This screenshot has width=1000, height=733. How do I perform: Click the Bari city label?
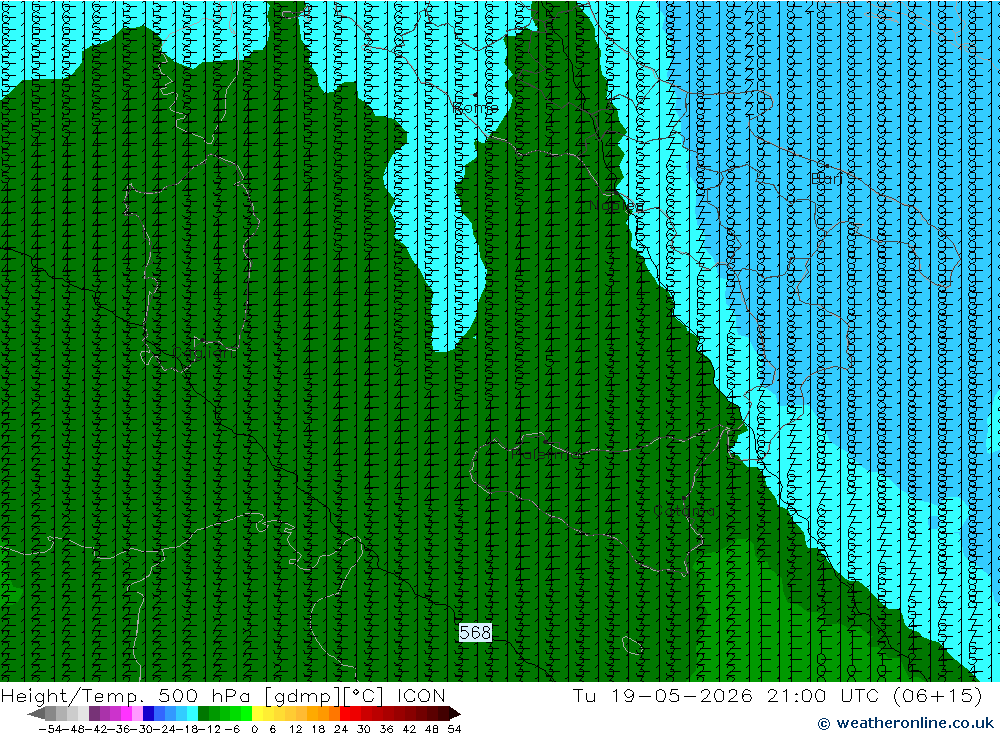[x=827, y=179]
